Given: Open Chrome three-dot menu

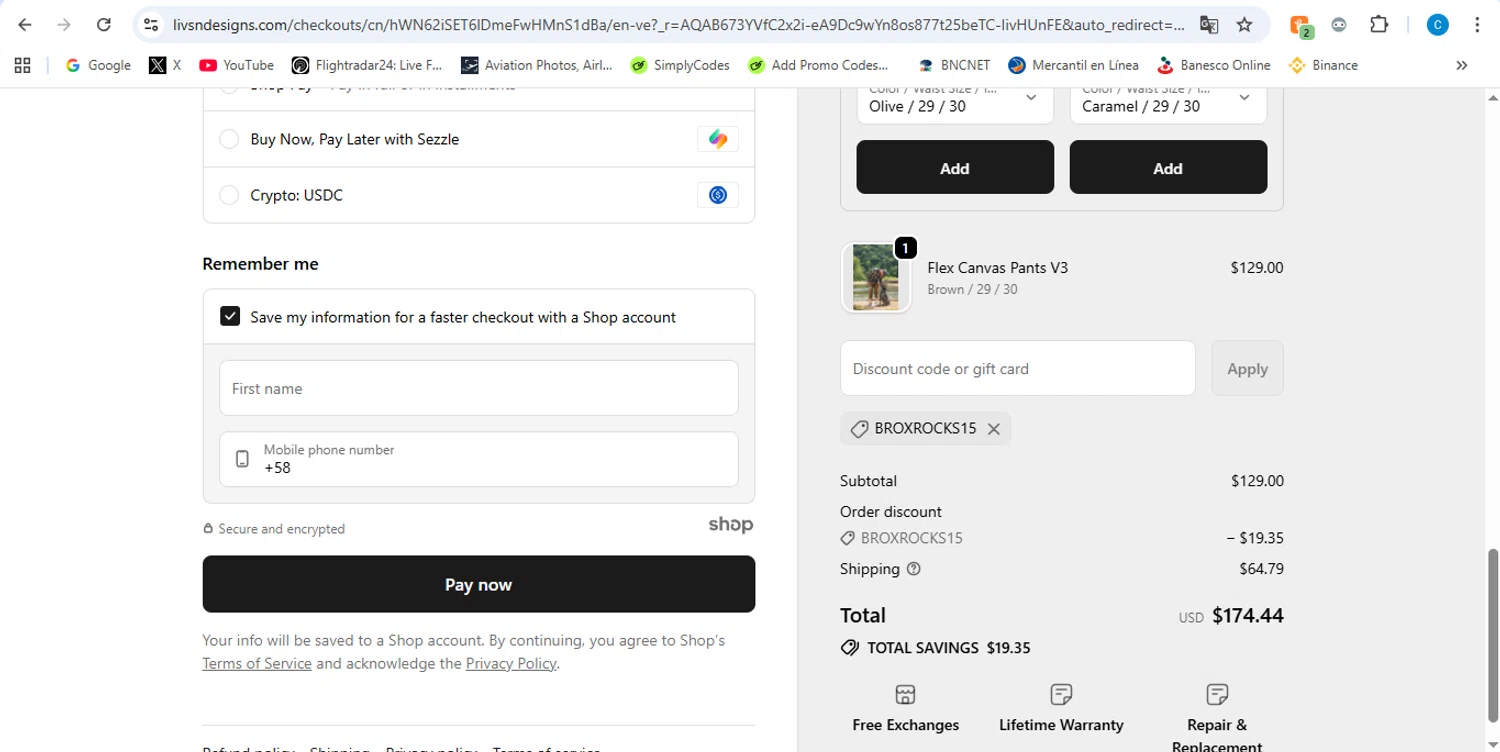Looking at the screenshot, I should 1477,25.
